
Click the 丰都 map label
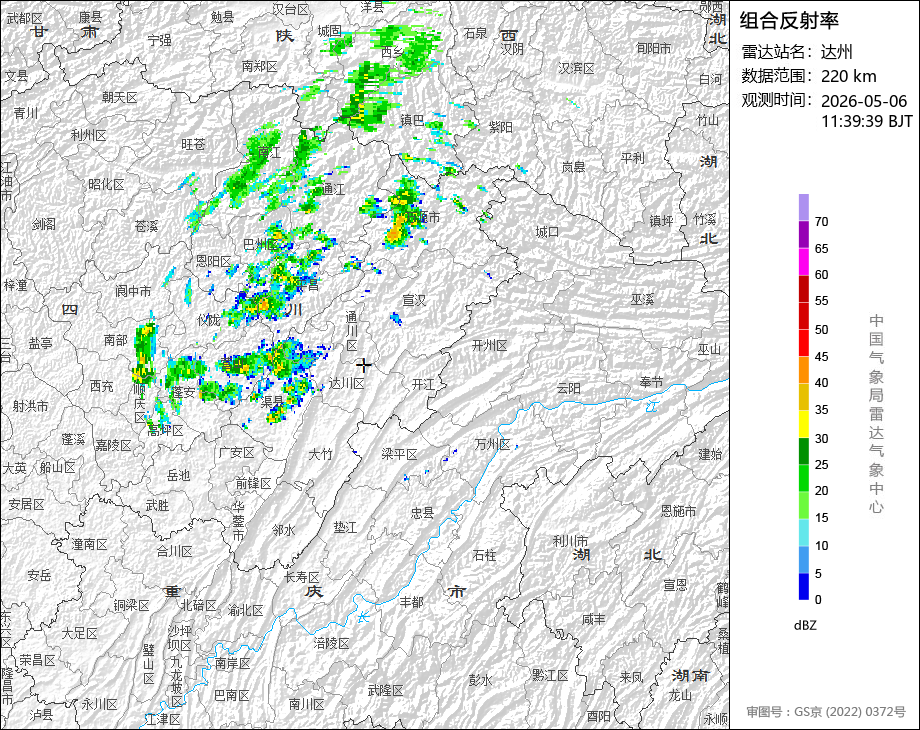coord(411,602)
